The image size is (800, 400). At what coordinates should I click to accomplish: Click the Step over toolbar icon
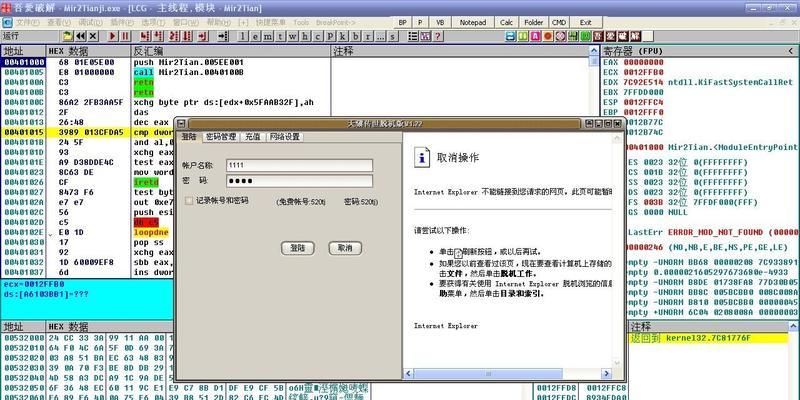158,36
